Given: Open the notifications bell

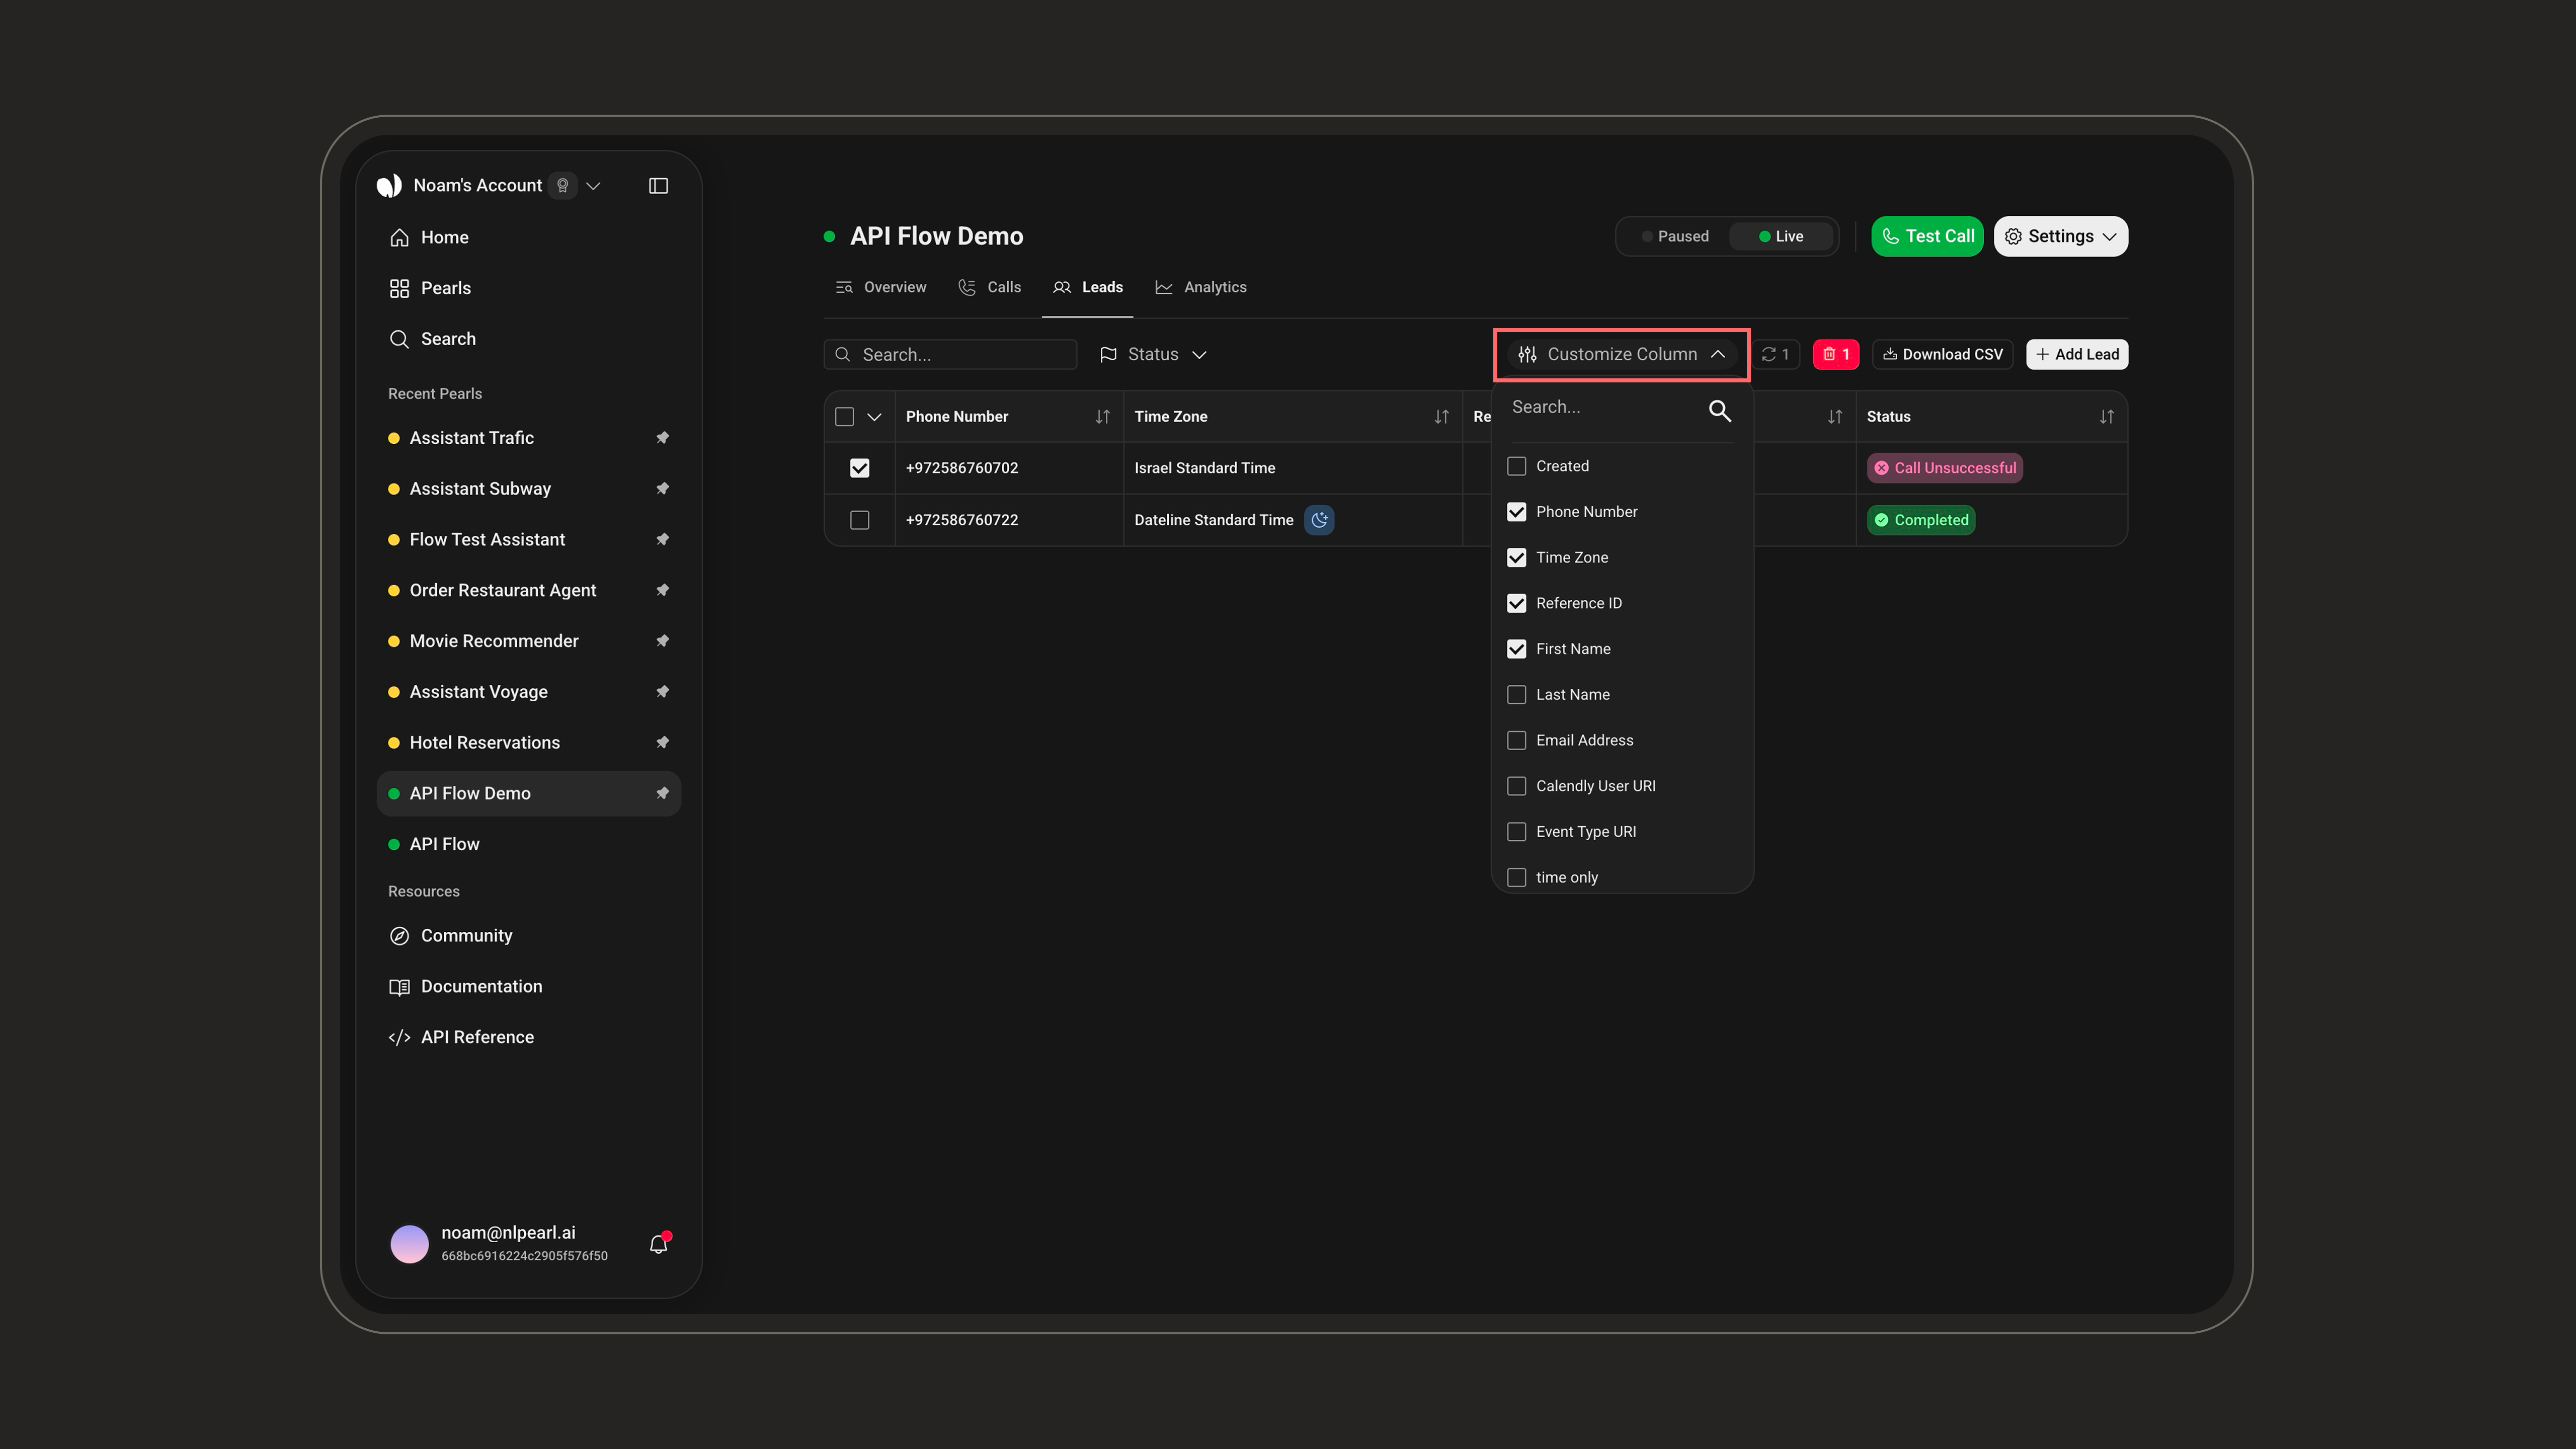Looking at the screenshot, I should coord(658,1244).
